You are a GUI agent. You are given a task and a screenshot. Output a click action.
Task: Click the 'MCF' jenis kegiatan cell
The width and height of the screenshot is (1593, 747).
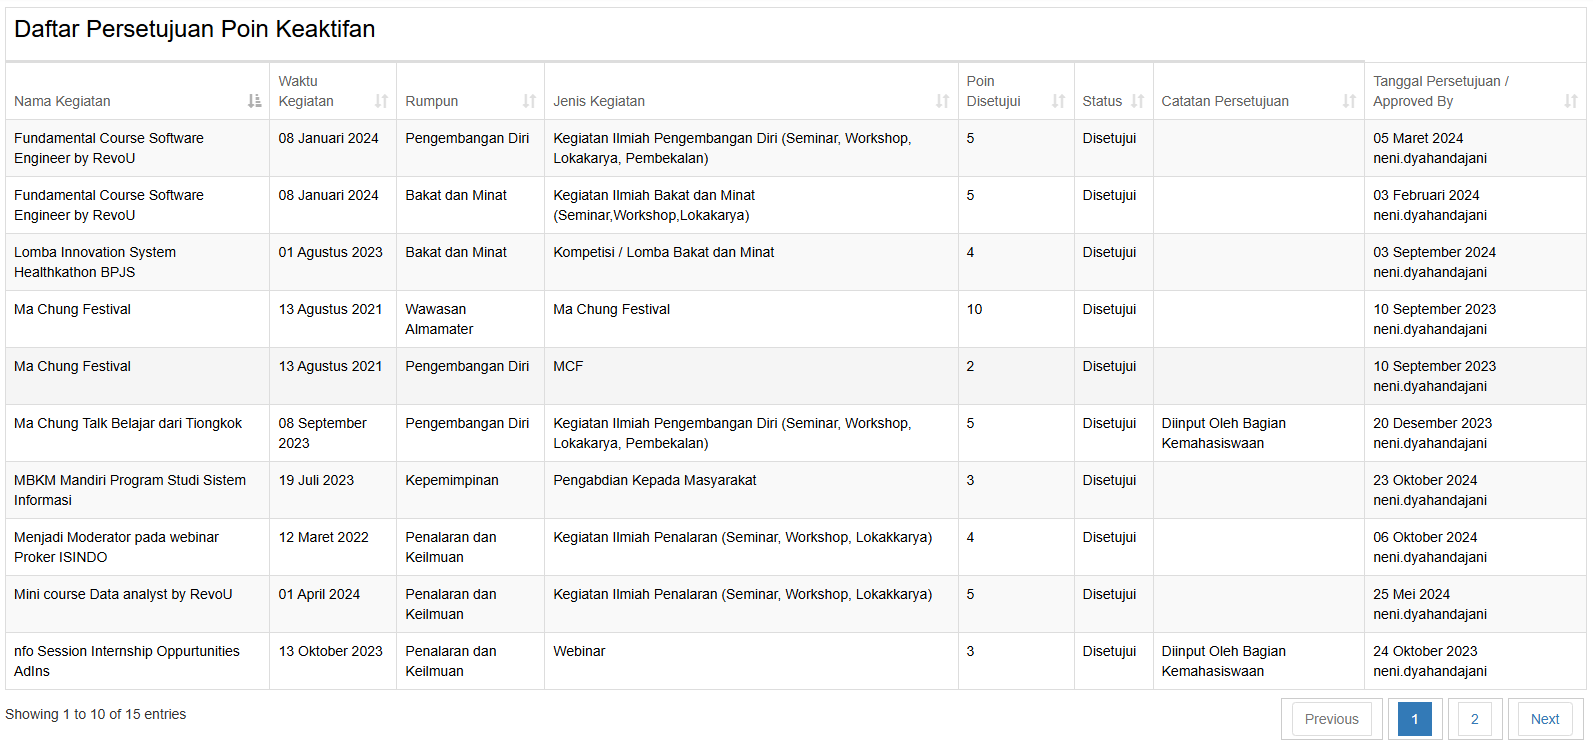(x=751, y=376)
